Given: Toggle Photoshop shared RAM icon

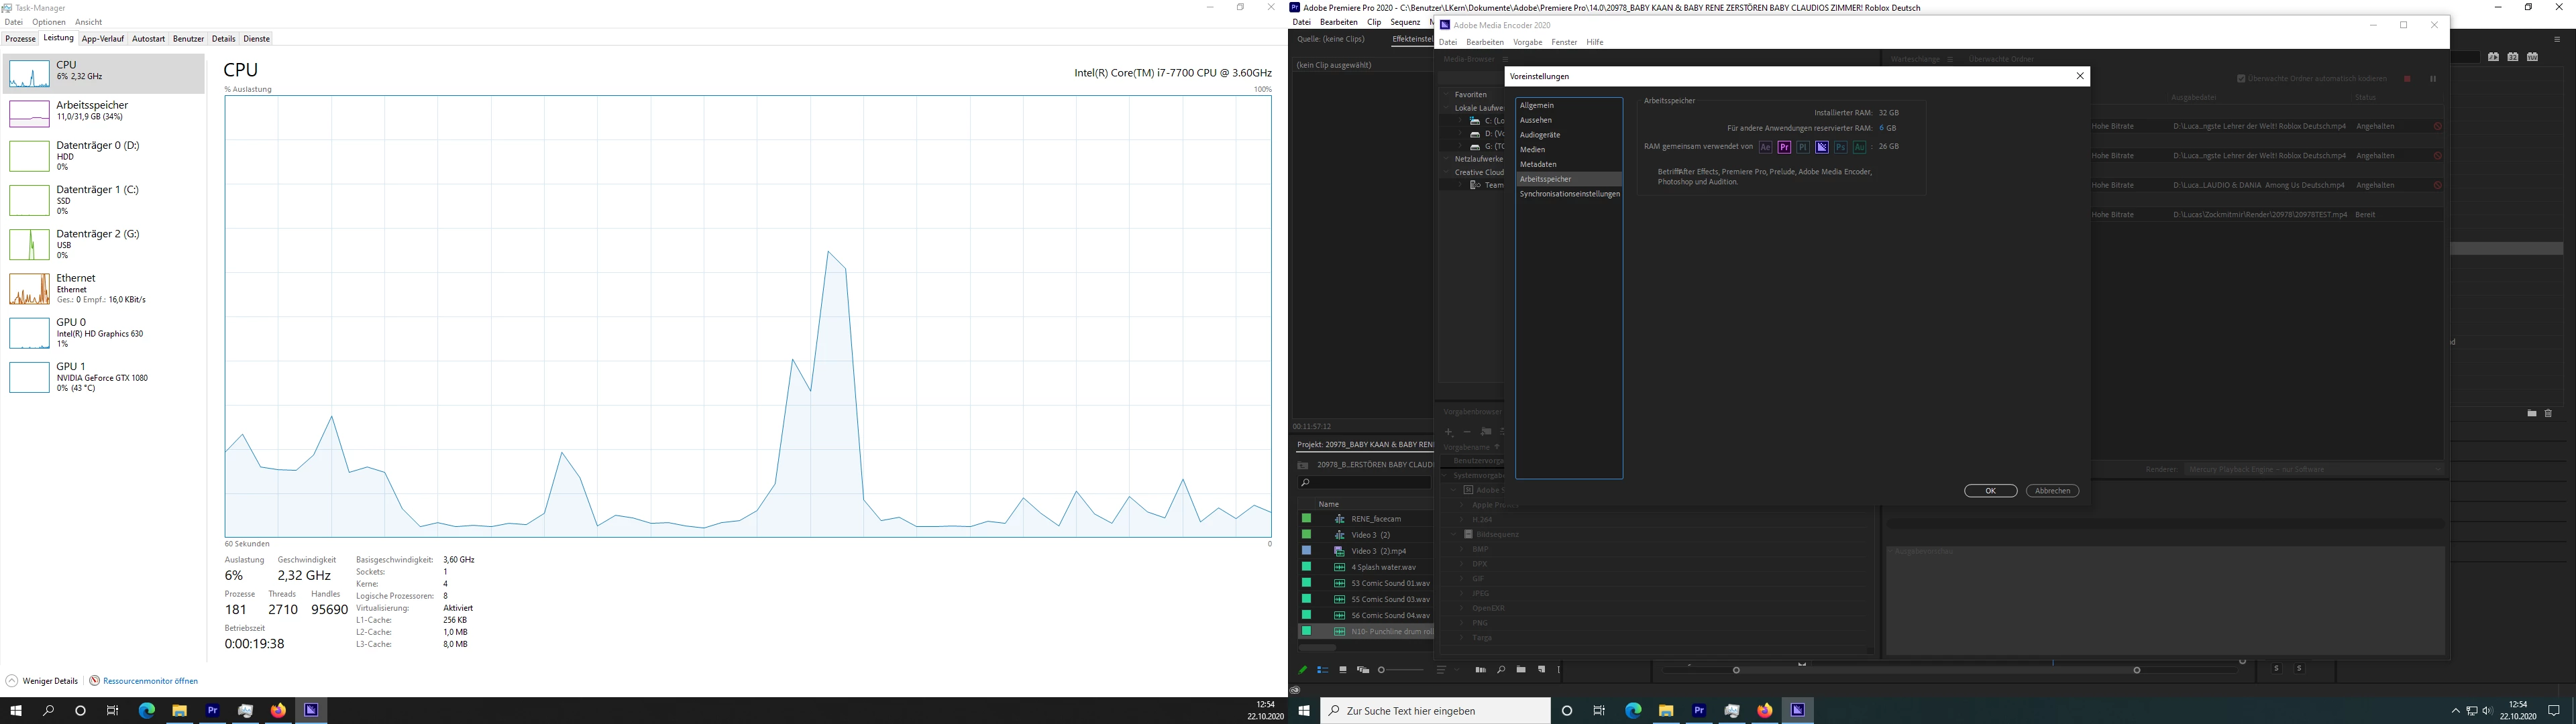Looking at the screenshot, I should coord(1840,147).
